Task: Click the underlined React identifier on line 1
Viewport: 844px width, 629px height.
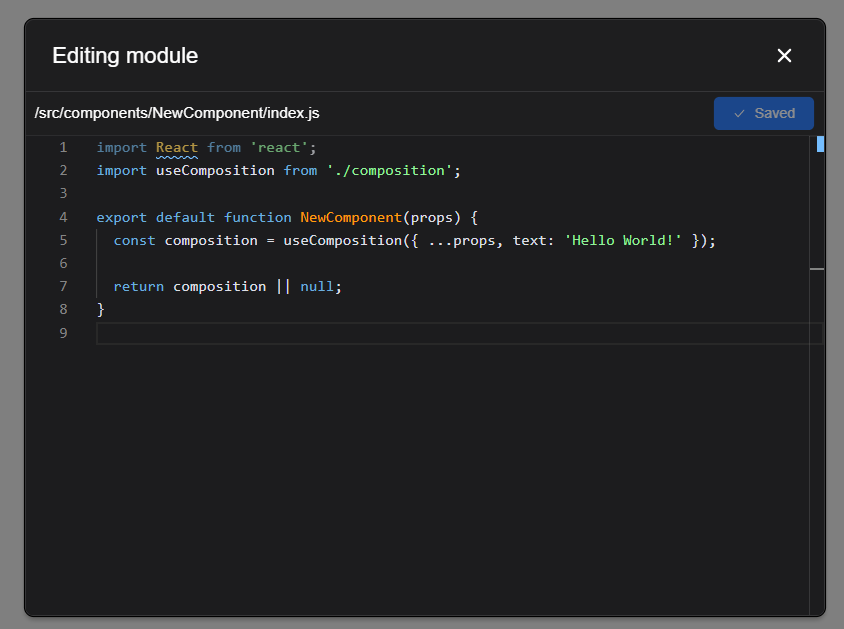Action: pyautogui.click(x=177, y=147)
